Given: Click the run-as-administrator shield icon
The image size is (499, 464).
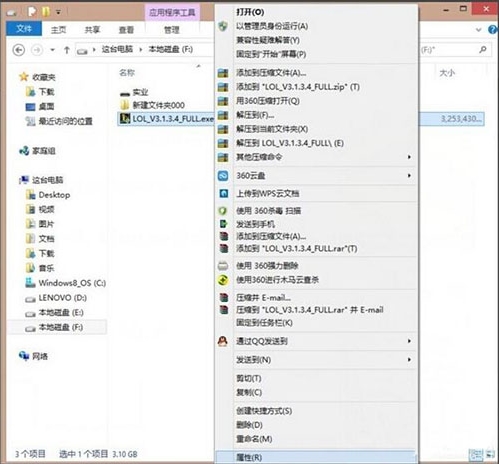Looking at the screenshot, I should pos(223,26).
